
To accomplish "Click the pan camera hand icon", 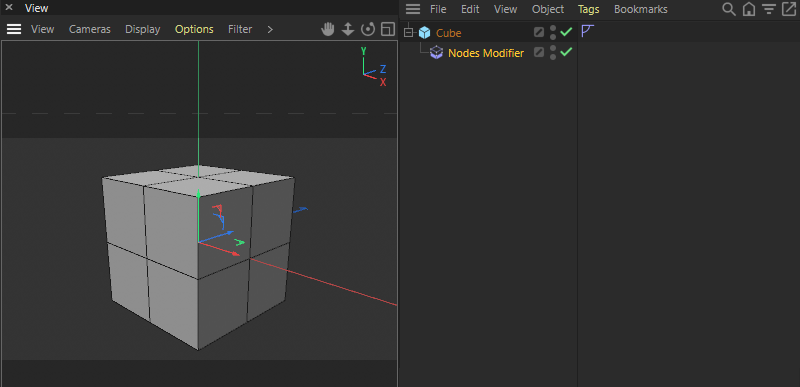I will coord(328,30).
